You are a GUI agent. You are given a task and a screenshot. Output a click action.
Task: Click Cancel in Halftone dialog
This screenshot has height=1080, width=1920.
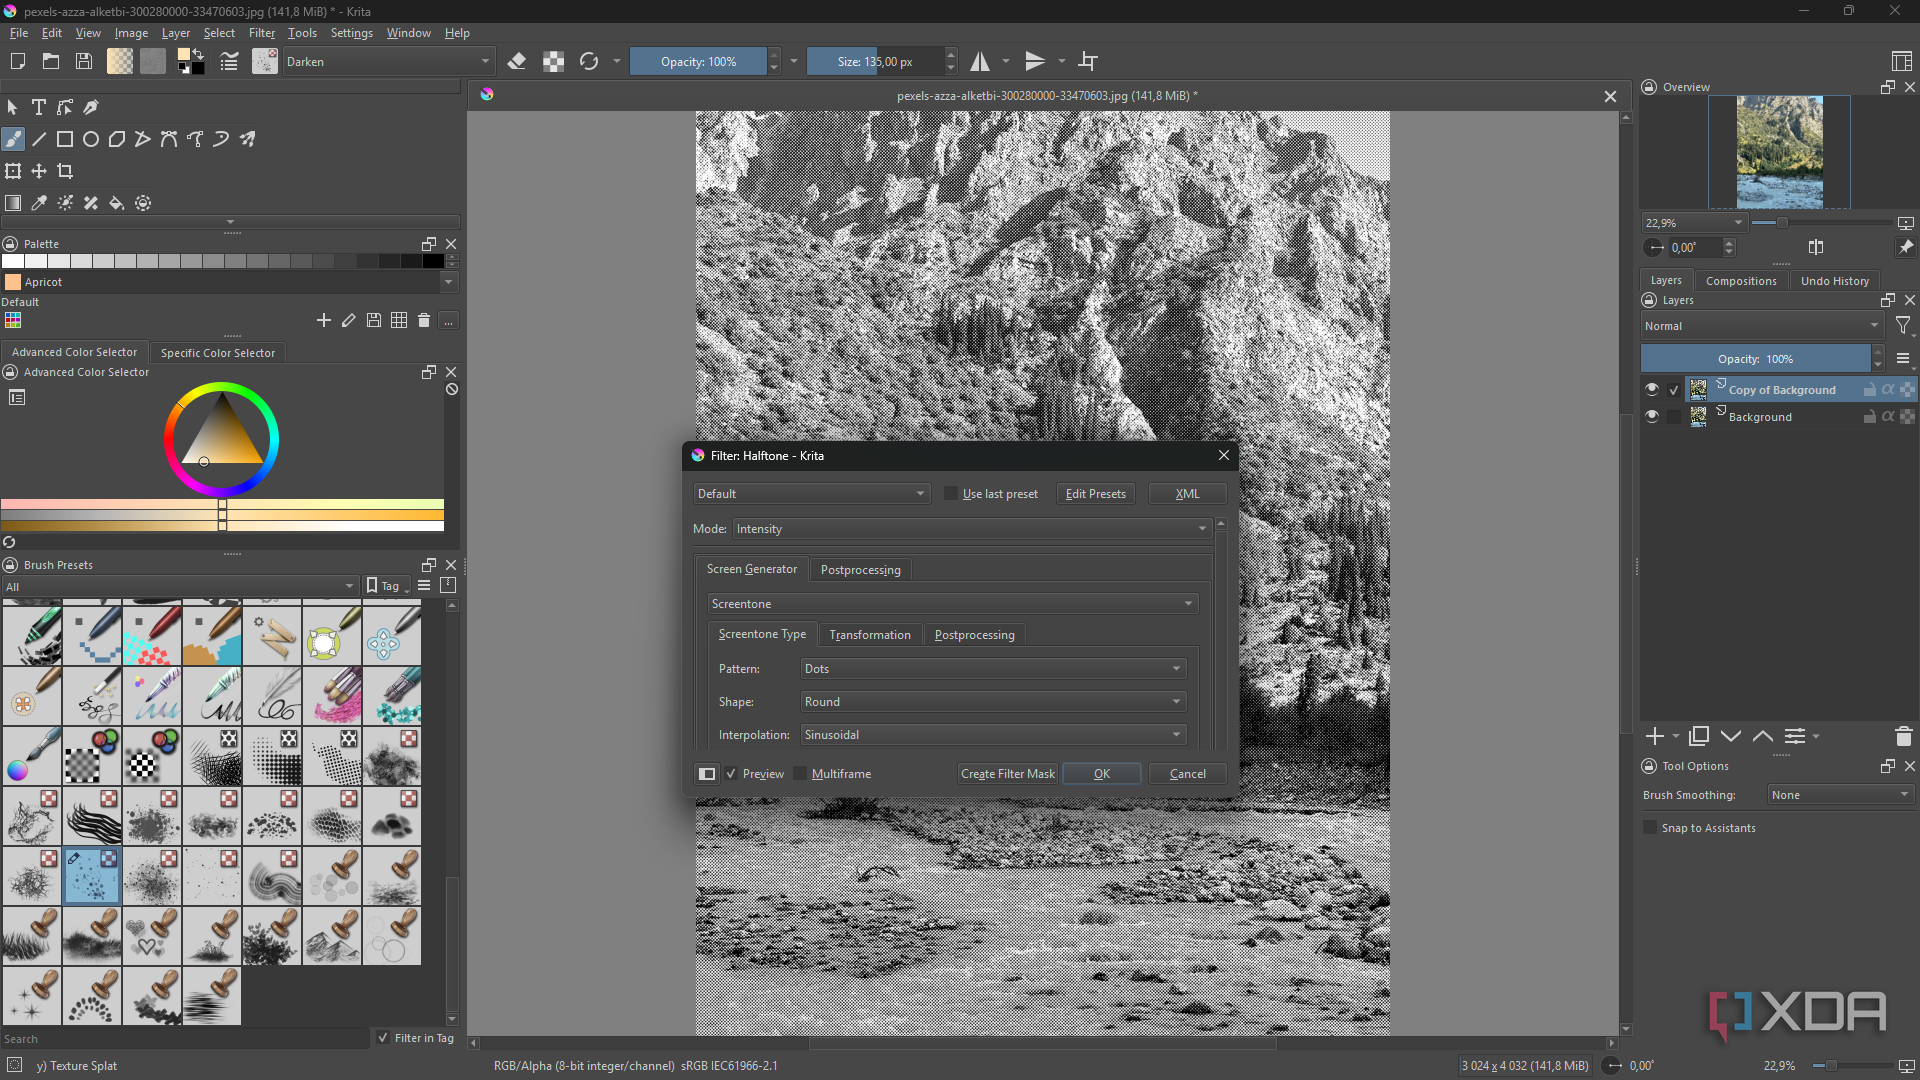point(1187,774)
